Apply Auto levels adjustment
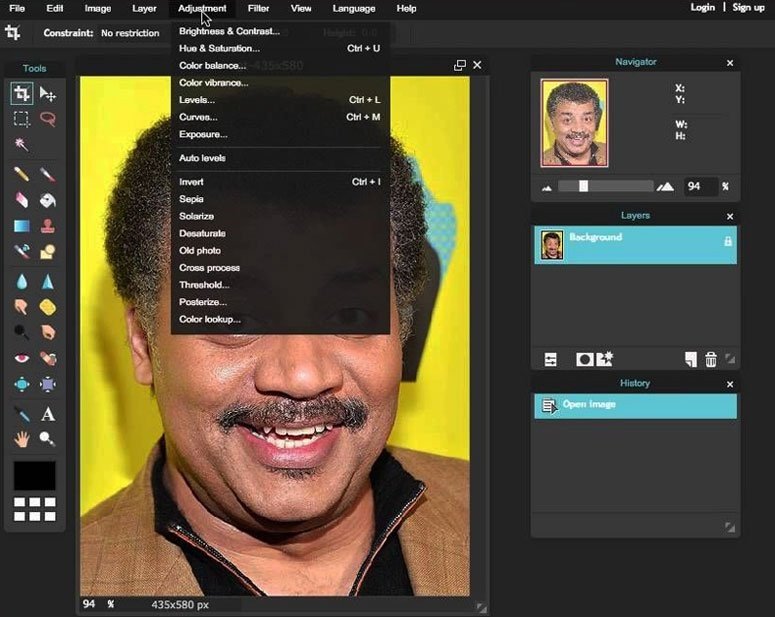 (x=280, y=158)
